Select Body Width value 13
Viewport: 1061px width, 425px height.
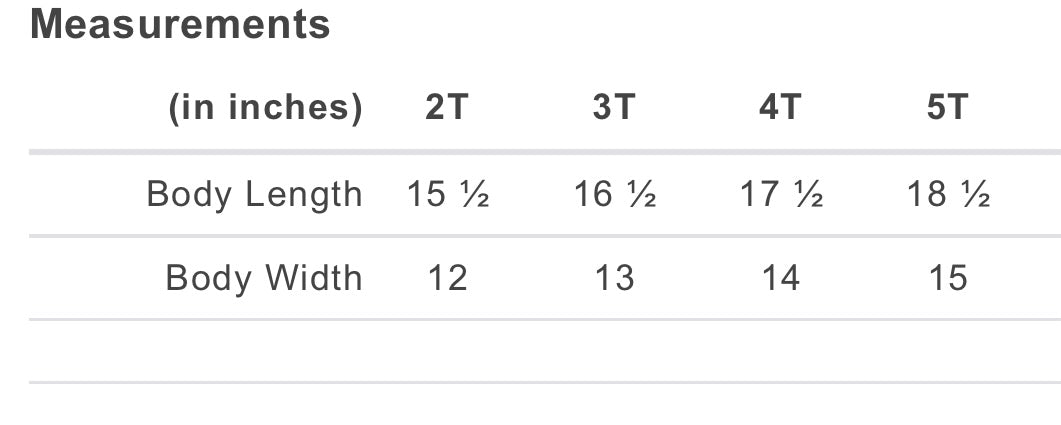(x=614, y=278)
